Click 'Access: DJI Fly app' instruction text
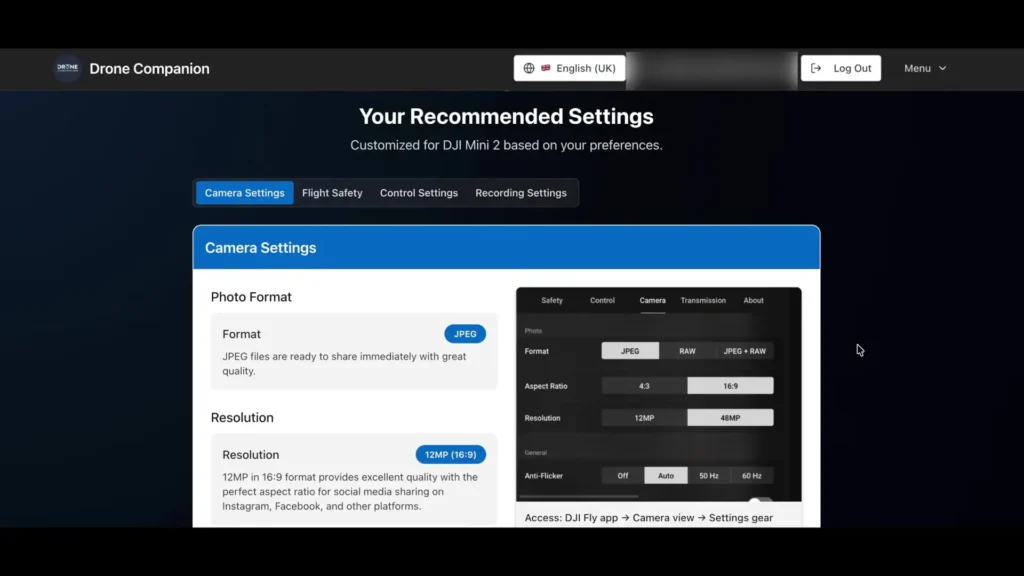1024x576 pixels. pos(648,517)
